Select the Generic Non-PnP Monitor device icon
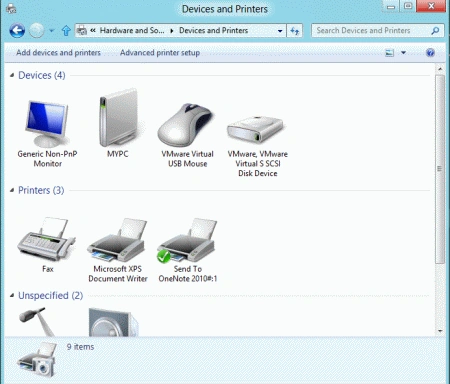Image resolution: width=450 pixels, height=384 pixels. 47,123
